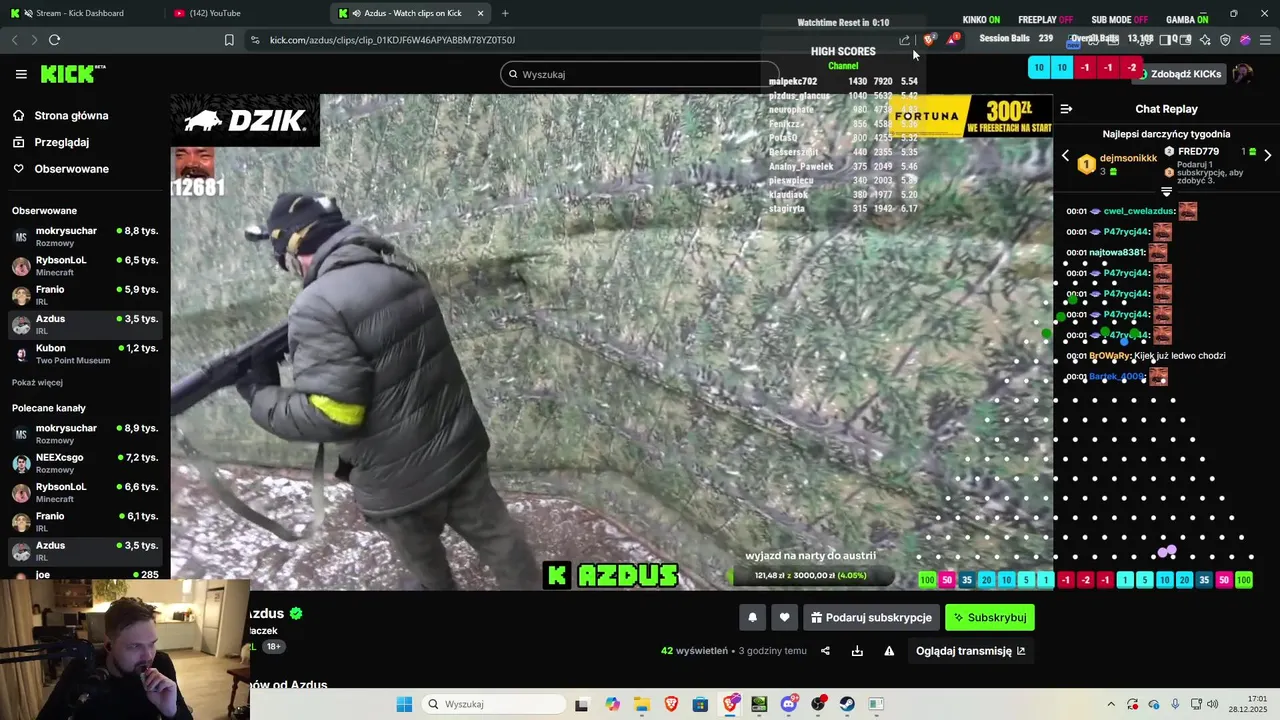Click the Podaruj subskrypcje button

click(871, 618)
